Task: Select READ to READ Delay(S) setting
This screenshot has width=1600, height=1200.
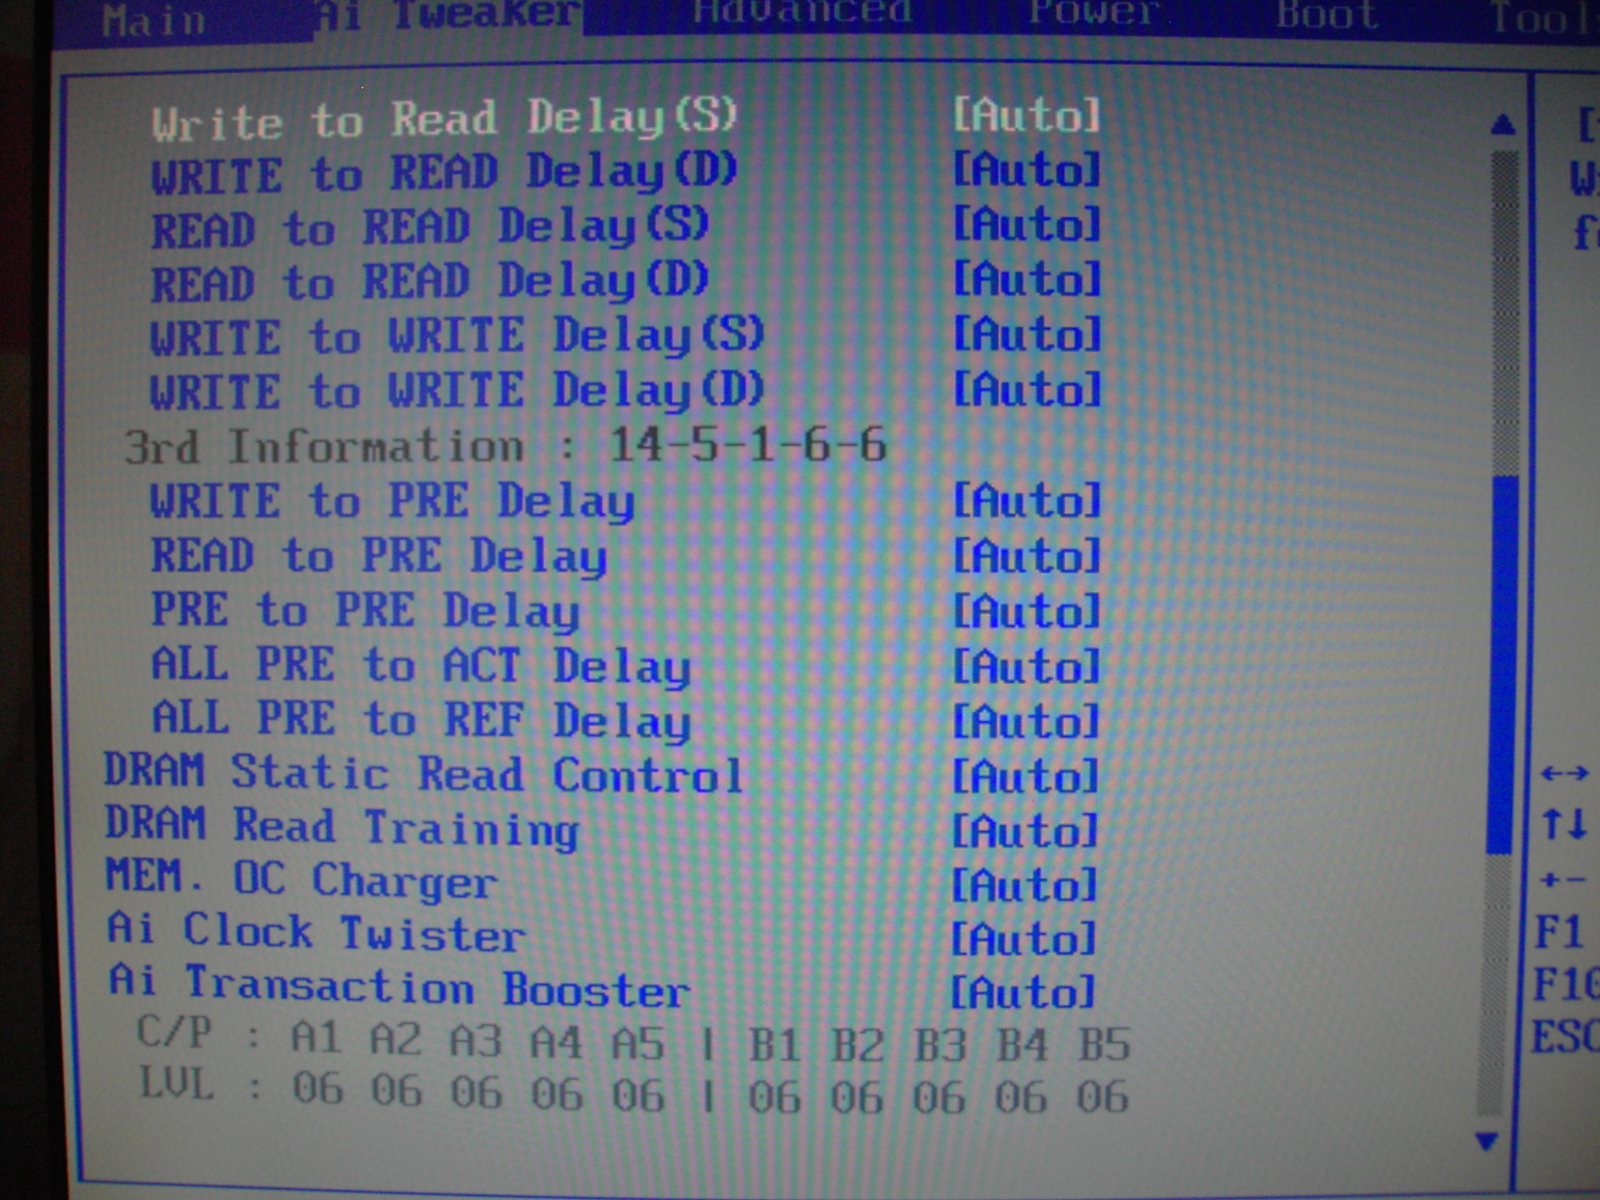Action: pyautogui.click(x=431, y=228)
